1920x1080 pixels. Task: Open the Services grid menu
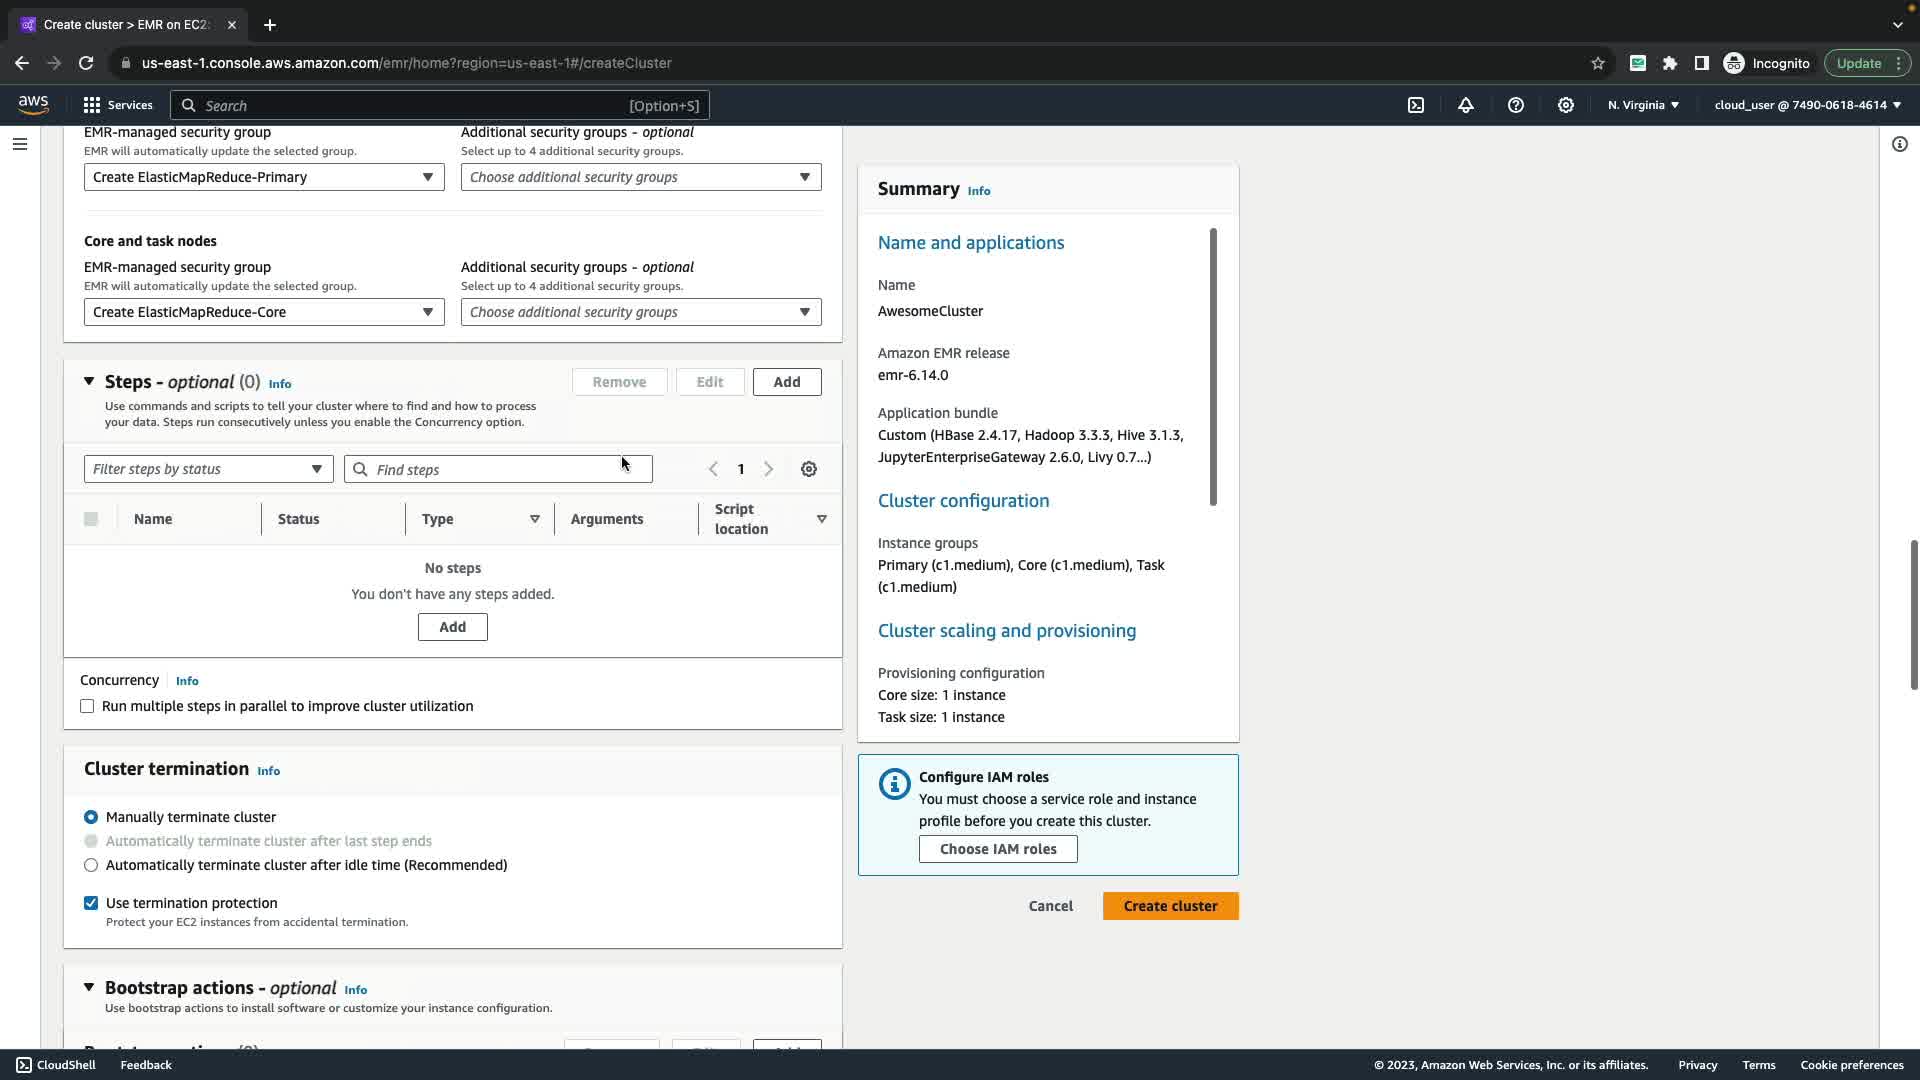point(117,105)
